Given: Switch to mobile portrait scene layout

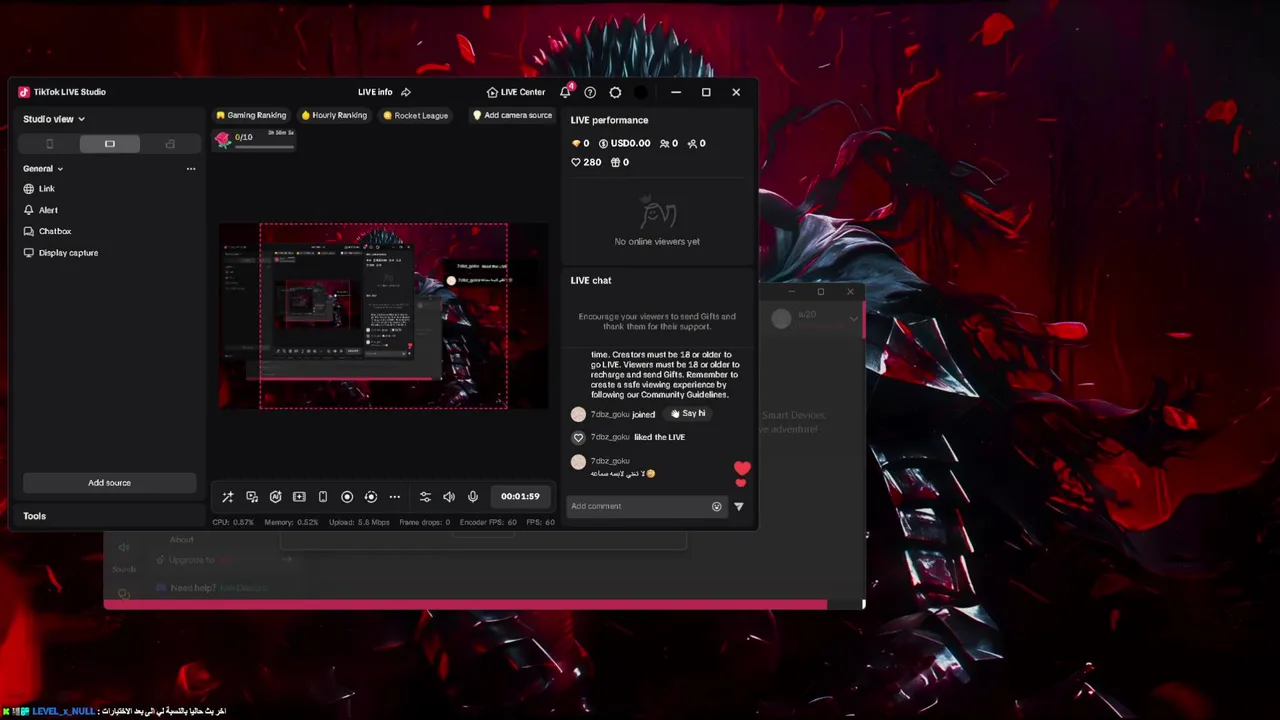Looking at the screenshot, I should pyautogui.click(x=50, y=144).
